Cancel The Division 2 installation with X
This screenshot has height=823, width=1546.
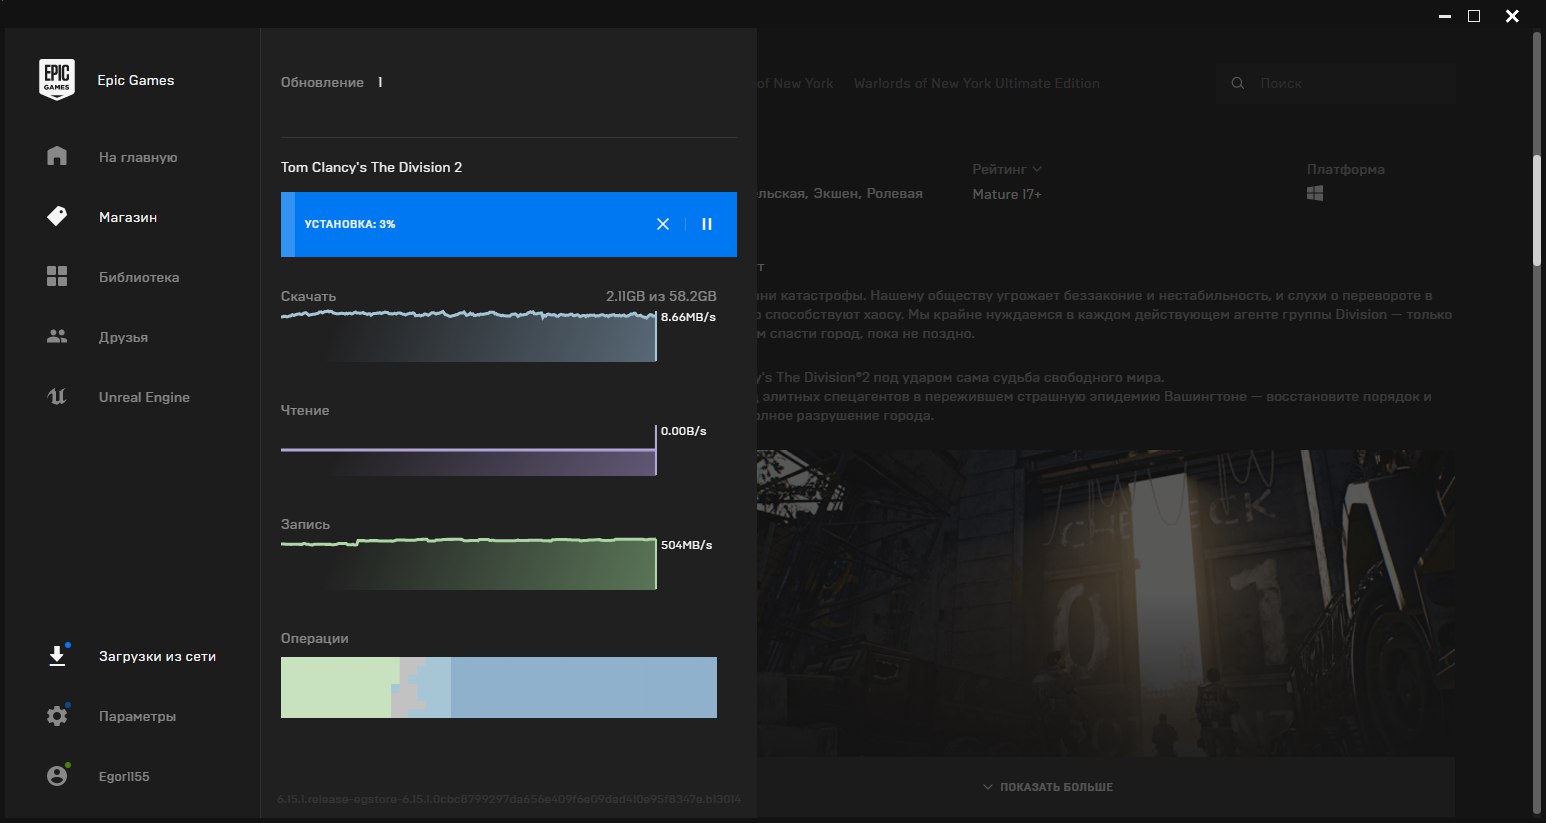663,224
